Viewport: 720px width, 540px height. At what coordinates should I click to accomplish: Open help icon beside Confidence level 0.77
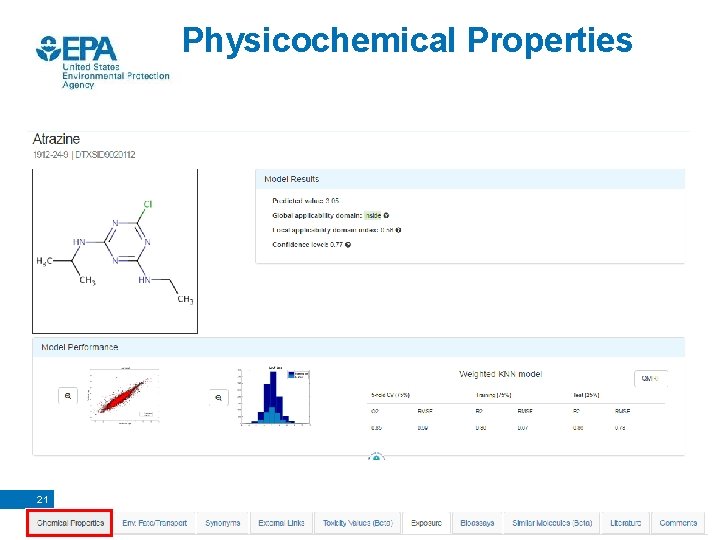pyautogui.click(x=348, y=245)
